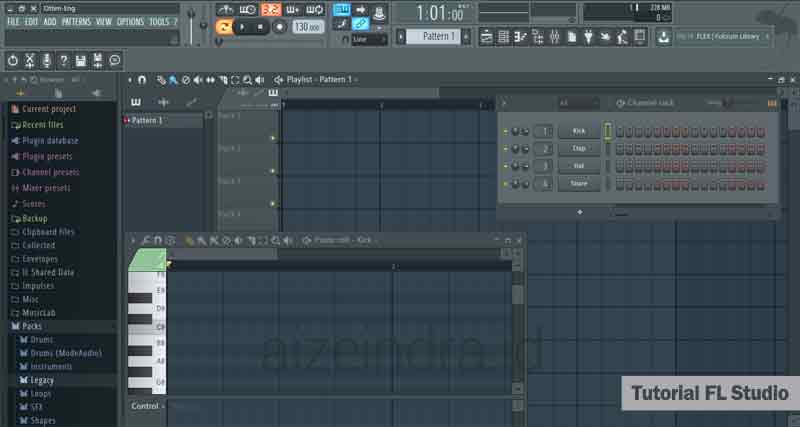Open the Pattern 1 selector dropdown
800x427 pixels.
(x=433, y=37)
